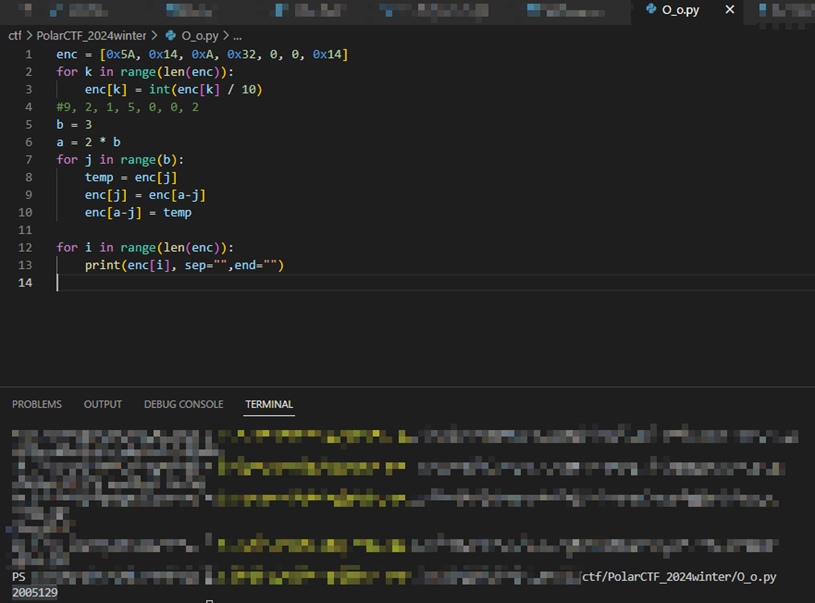Open the PROBLEMS panel tab
This screenshot has height=603, width=815.
[x=37, y=404]
